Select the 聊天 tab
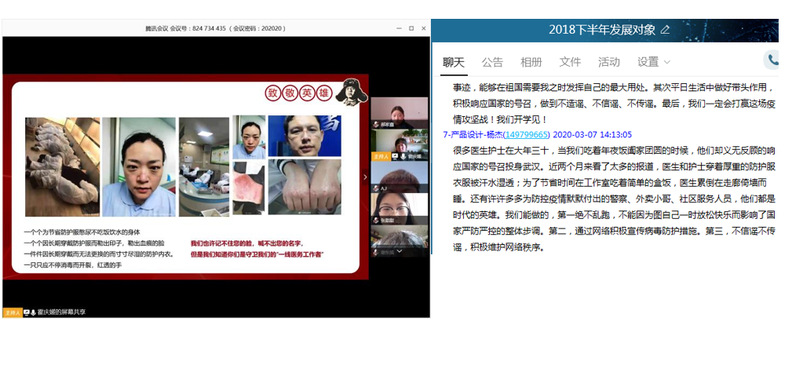The height and width of the screenshot is (365, 799). coord(454,62)
